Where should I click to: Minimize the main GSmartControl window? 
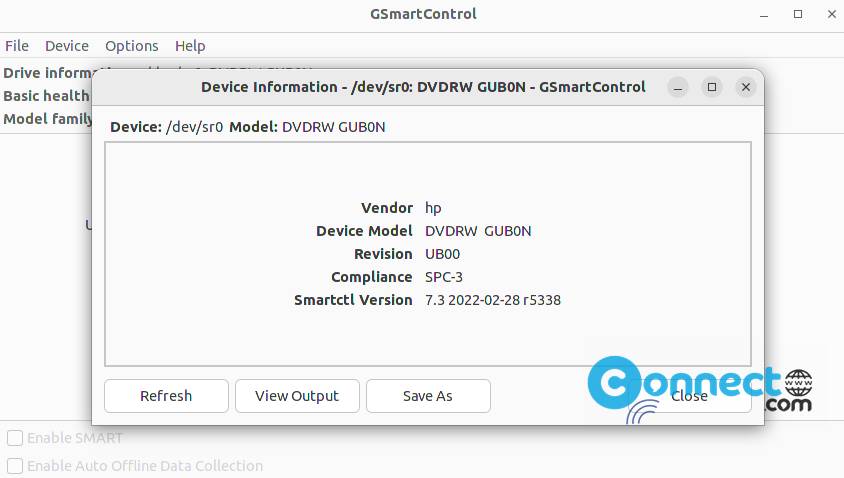click(x=764, y=15)
